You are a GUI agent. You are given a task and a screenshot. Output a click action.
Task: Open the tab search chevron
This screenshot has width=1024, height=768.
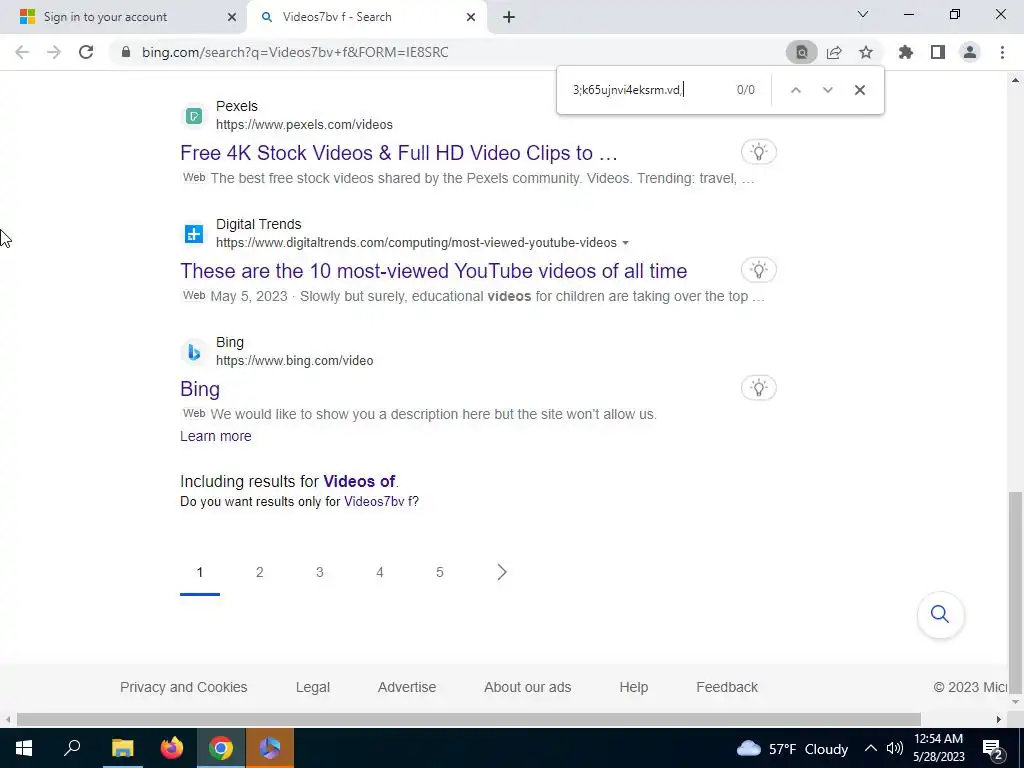click(x=863, y=14)
